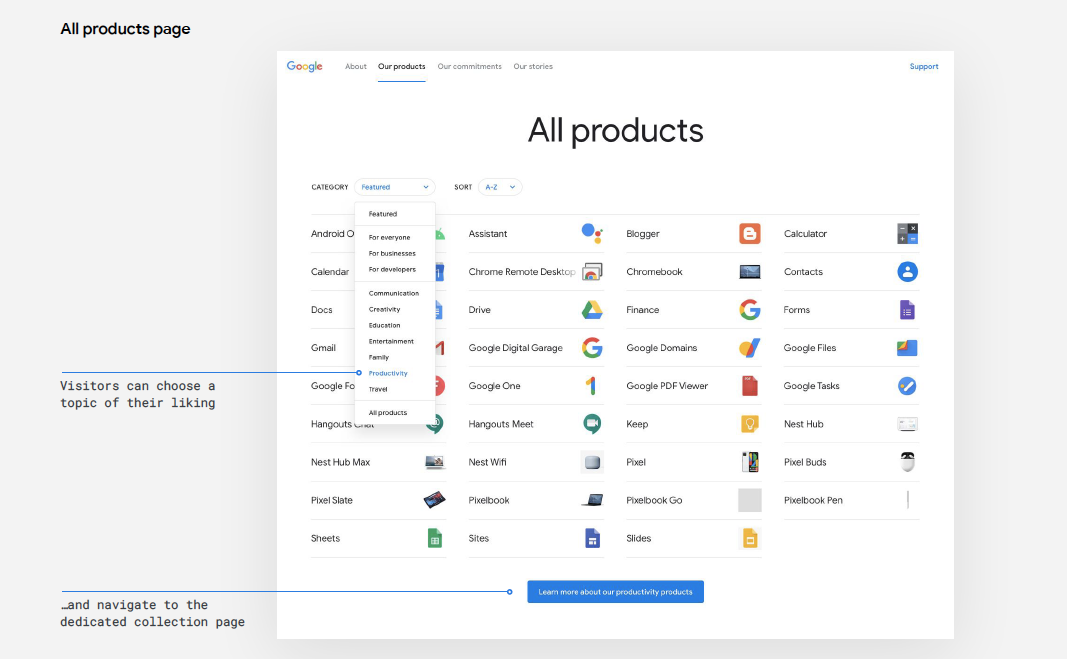Click the Forms purple icon

907,310
